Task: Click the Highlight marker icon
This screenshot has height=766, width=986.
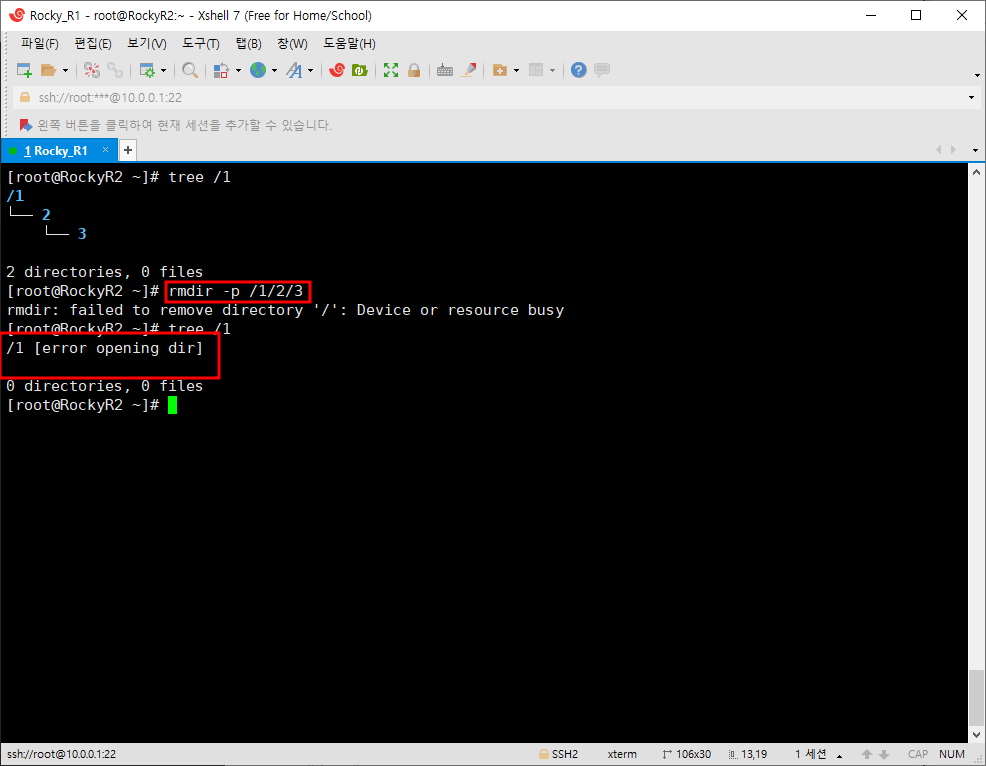Action: pyautogui.click(x=468, y=70)
